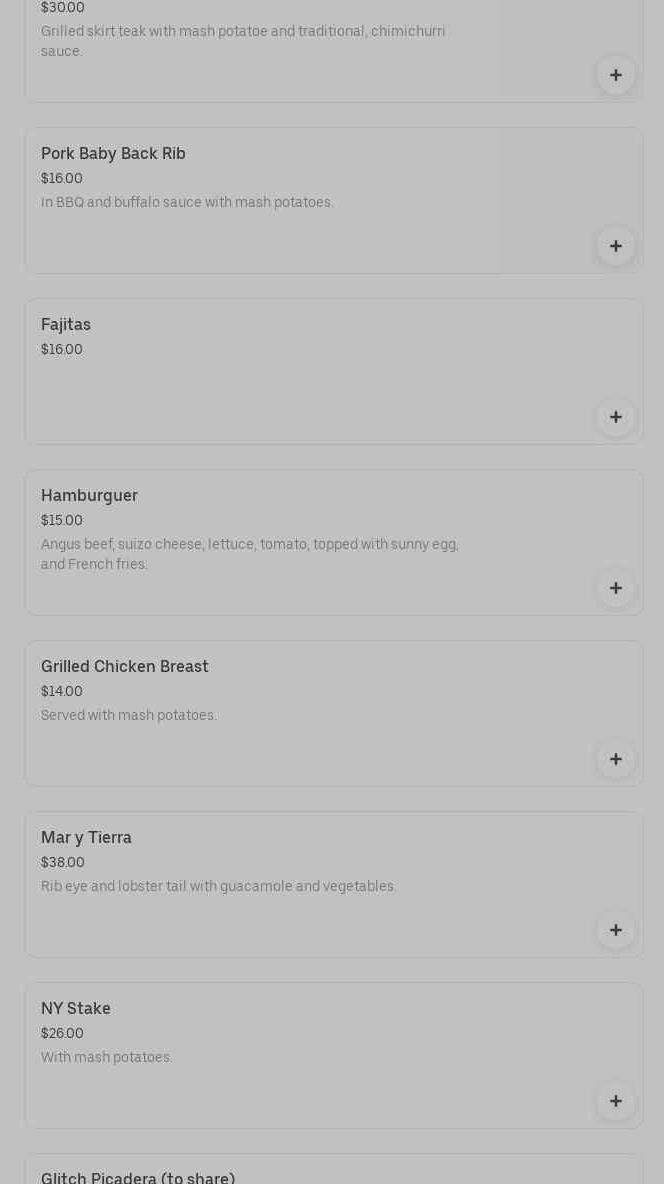
Task: Add Grilled Chicken Breast to order
Action: coord(615,759)
